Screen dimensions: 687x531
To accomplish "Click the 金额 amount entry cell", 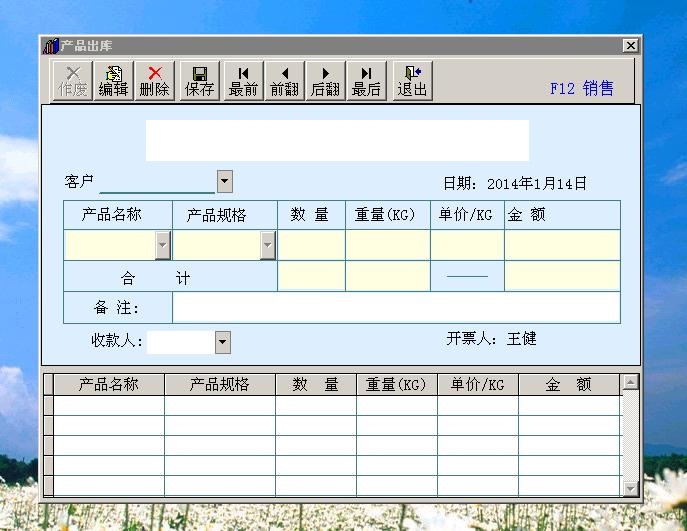I will click(563, 245).
